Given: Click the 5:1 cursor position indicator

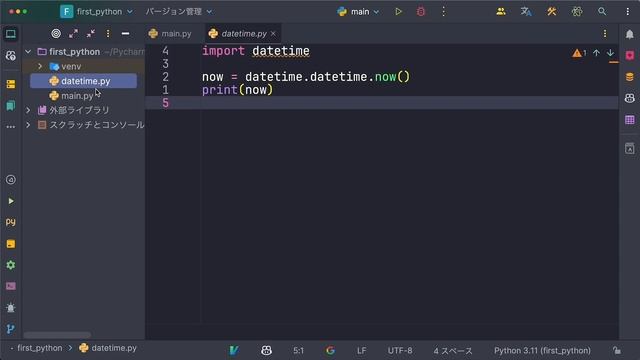Looking at the screenshot, I should coord(298,351).
